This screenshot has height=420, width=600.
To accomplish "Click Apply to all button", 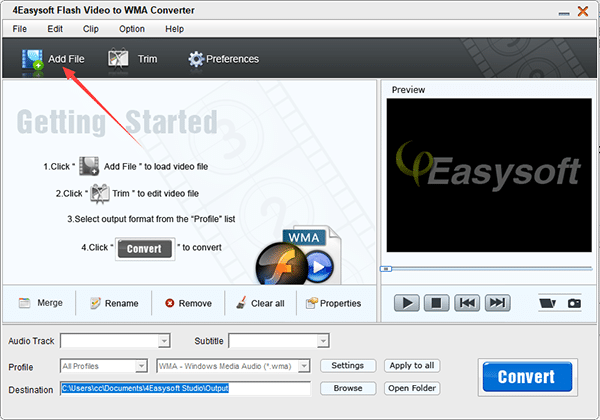I will coord(412,366).
